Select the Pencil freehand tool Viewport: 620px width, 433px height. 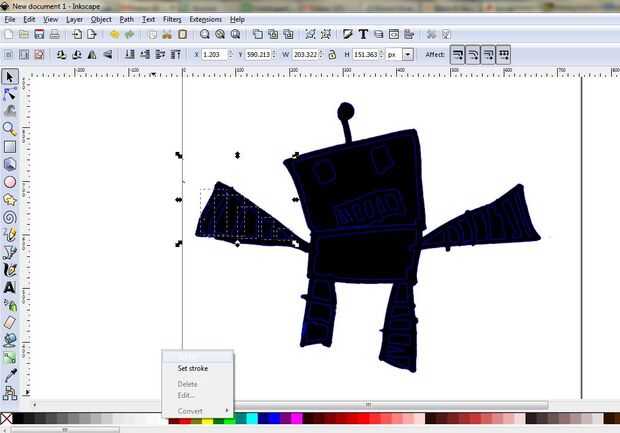point(10,234)
